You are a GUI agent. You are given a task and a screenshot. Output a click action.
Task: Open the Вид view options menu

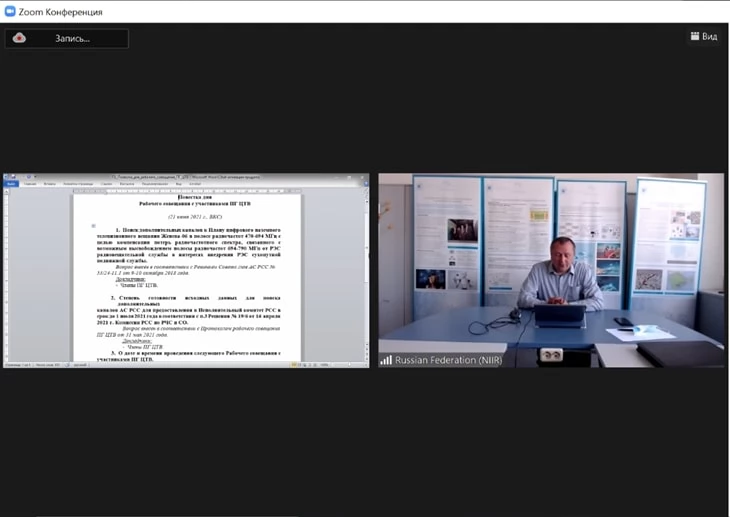(704, 36)
